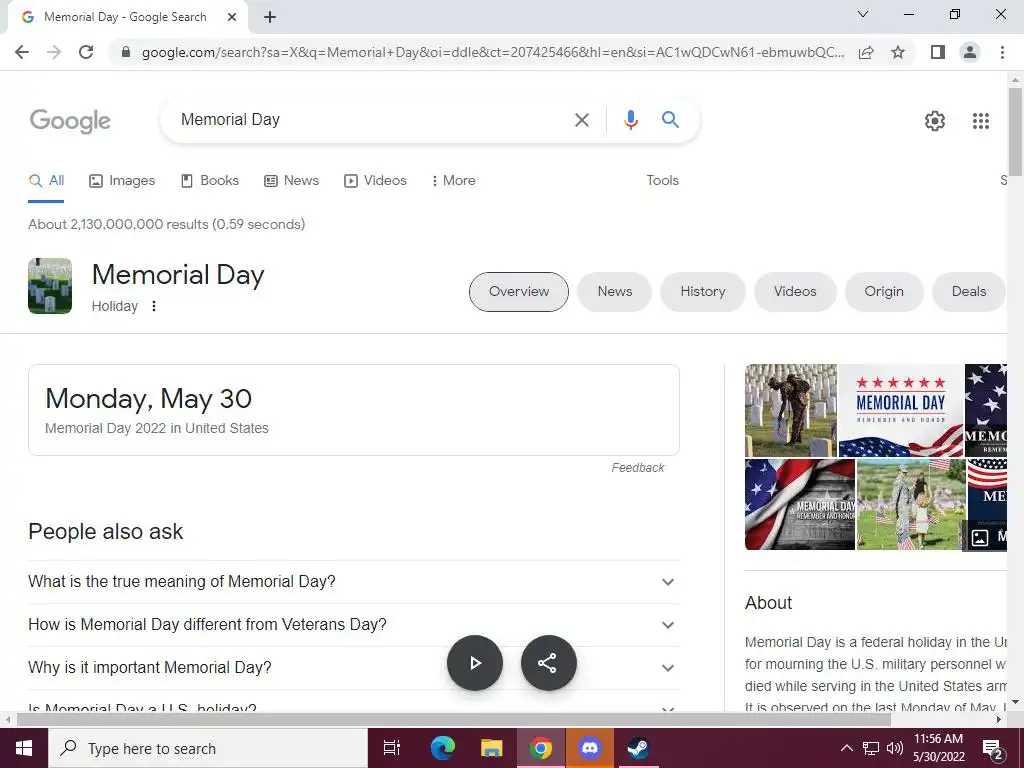Image resolution: width=1024 pixels, height=768 pixels.
Task: Click the browser forward arrow
Action: pyautogui.click(x=54, y=52)
